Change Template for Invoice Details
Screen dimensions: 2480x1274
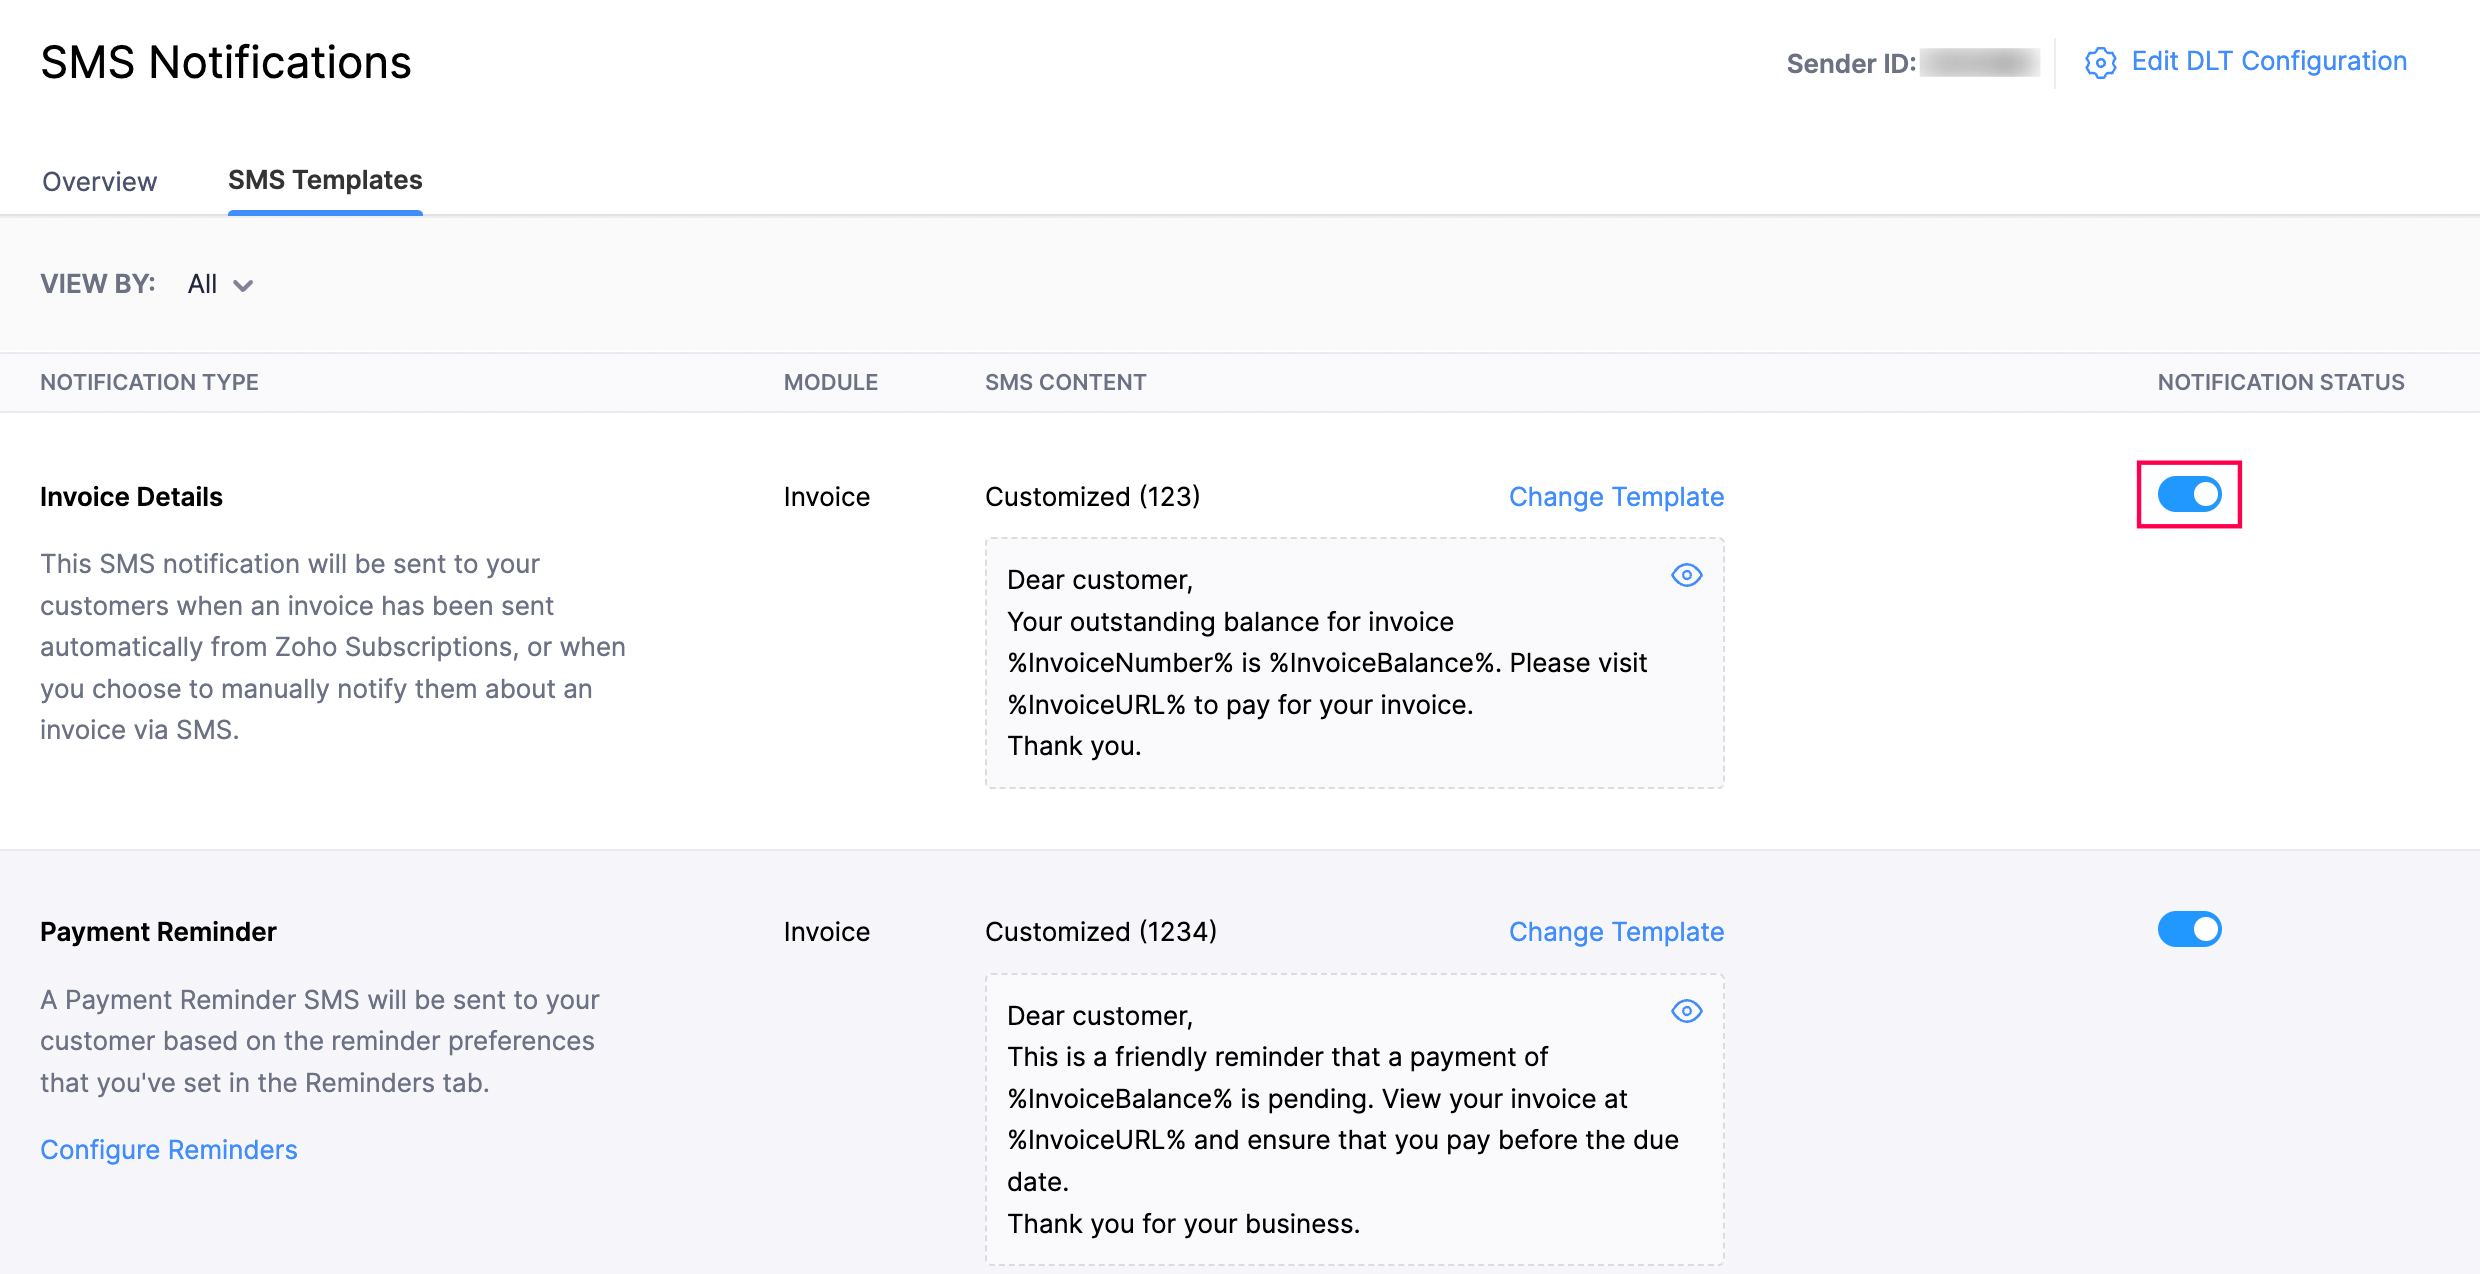click(x=1616, y=497)
